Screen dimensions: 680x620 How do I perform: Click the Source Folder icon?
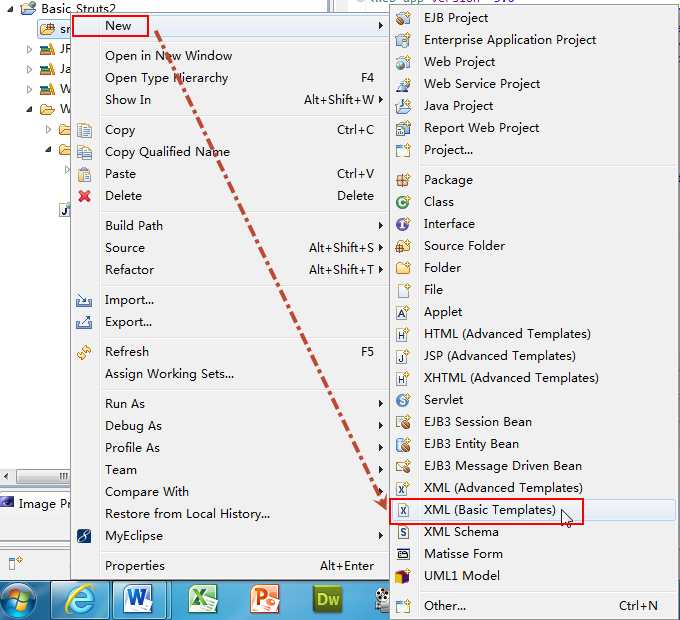403,246
